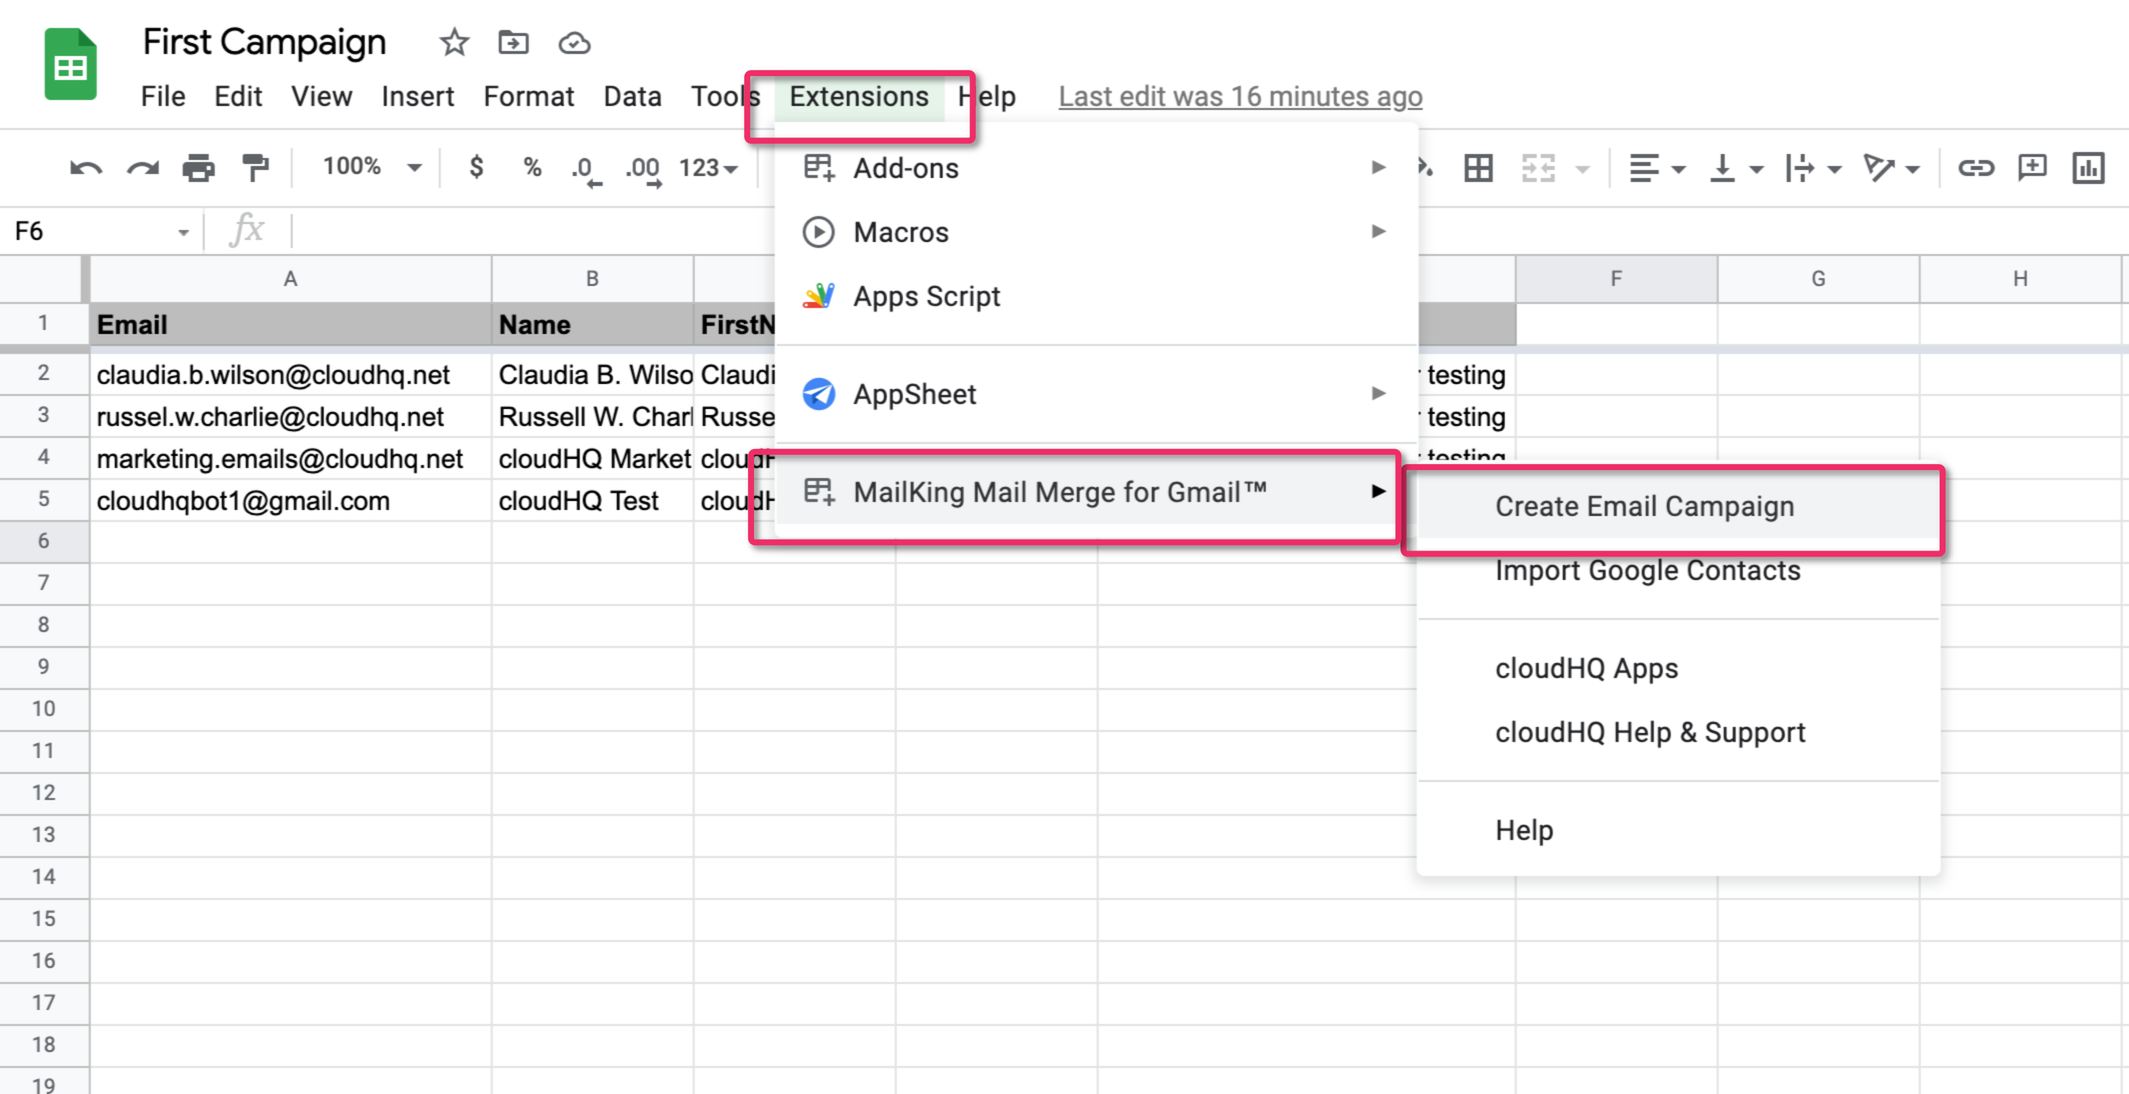Expand the Macros submenu
The width and height of the screenshot is (2129, 1094).
tap(1096, 232)
